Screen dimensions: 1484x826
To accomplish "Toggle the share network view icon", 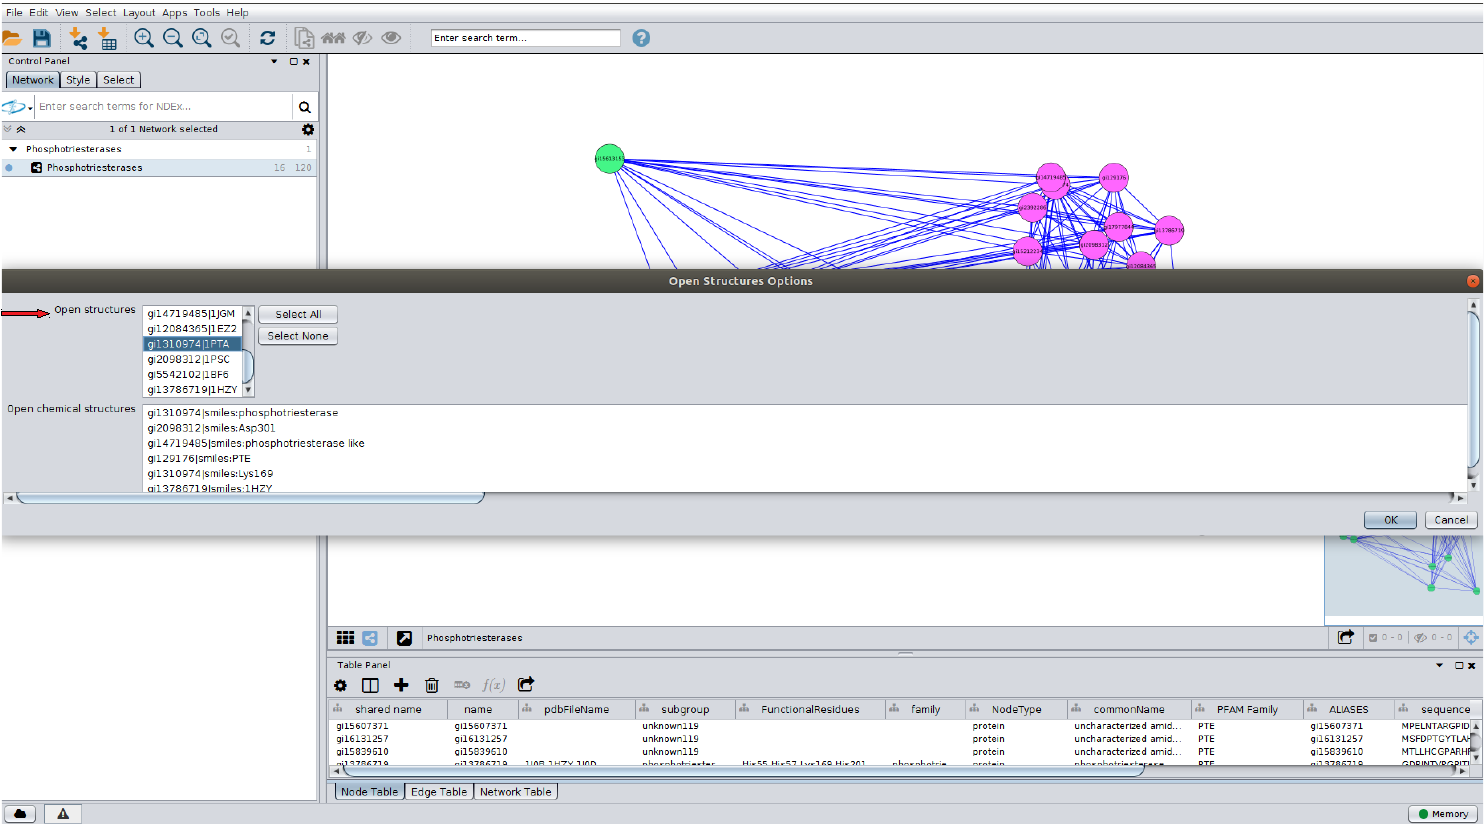I will (x=370, y=638).
